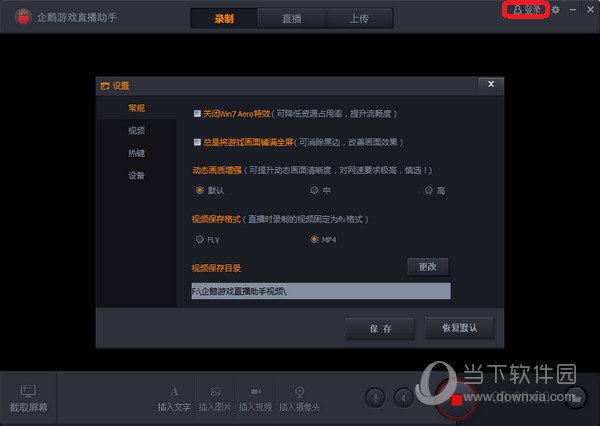600x426 pixels.
Task: Click the penguin app logo icon
Action: pos(23,17)
